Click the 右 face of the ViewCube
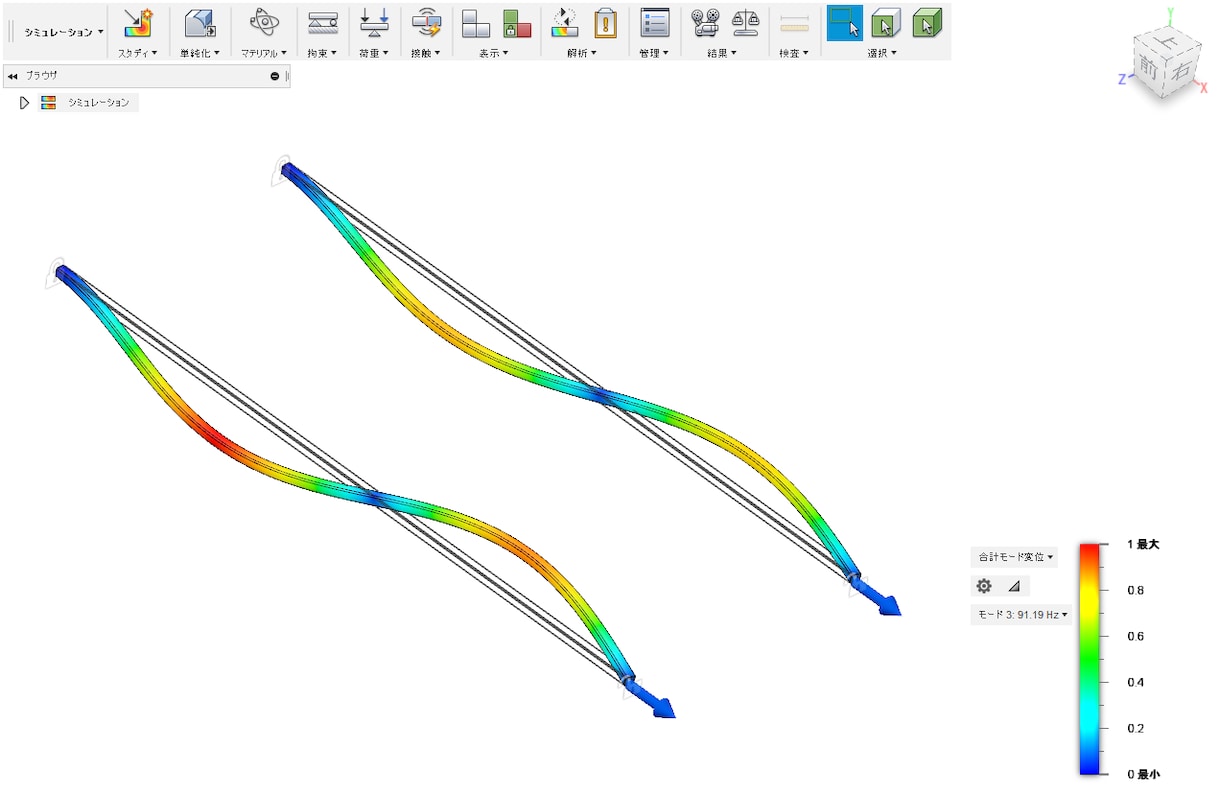Image resolution: width=1220 pixels, height=795 pixels. pyautogui.click(x=1183, y=70)
